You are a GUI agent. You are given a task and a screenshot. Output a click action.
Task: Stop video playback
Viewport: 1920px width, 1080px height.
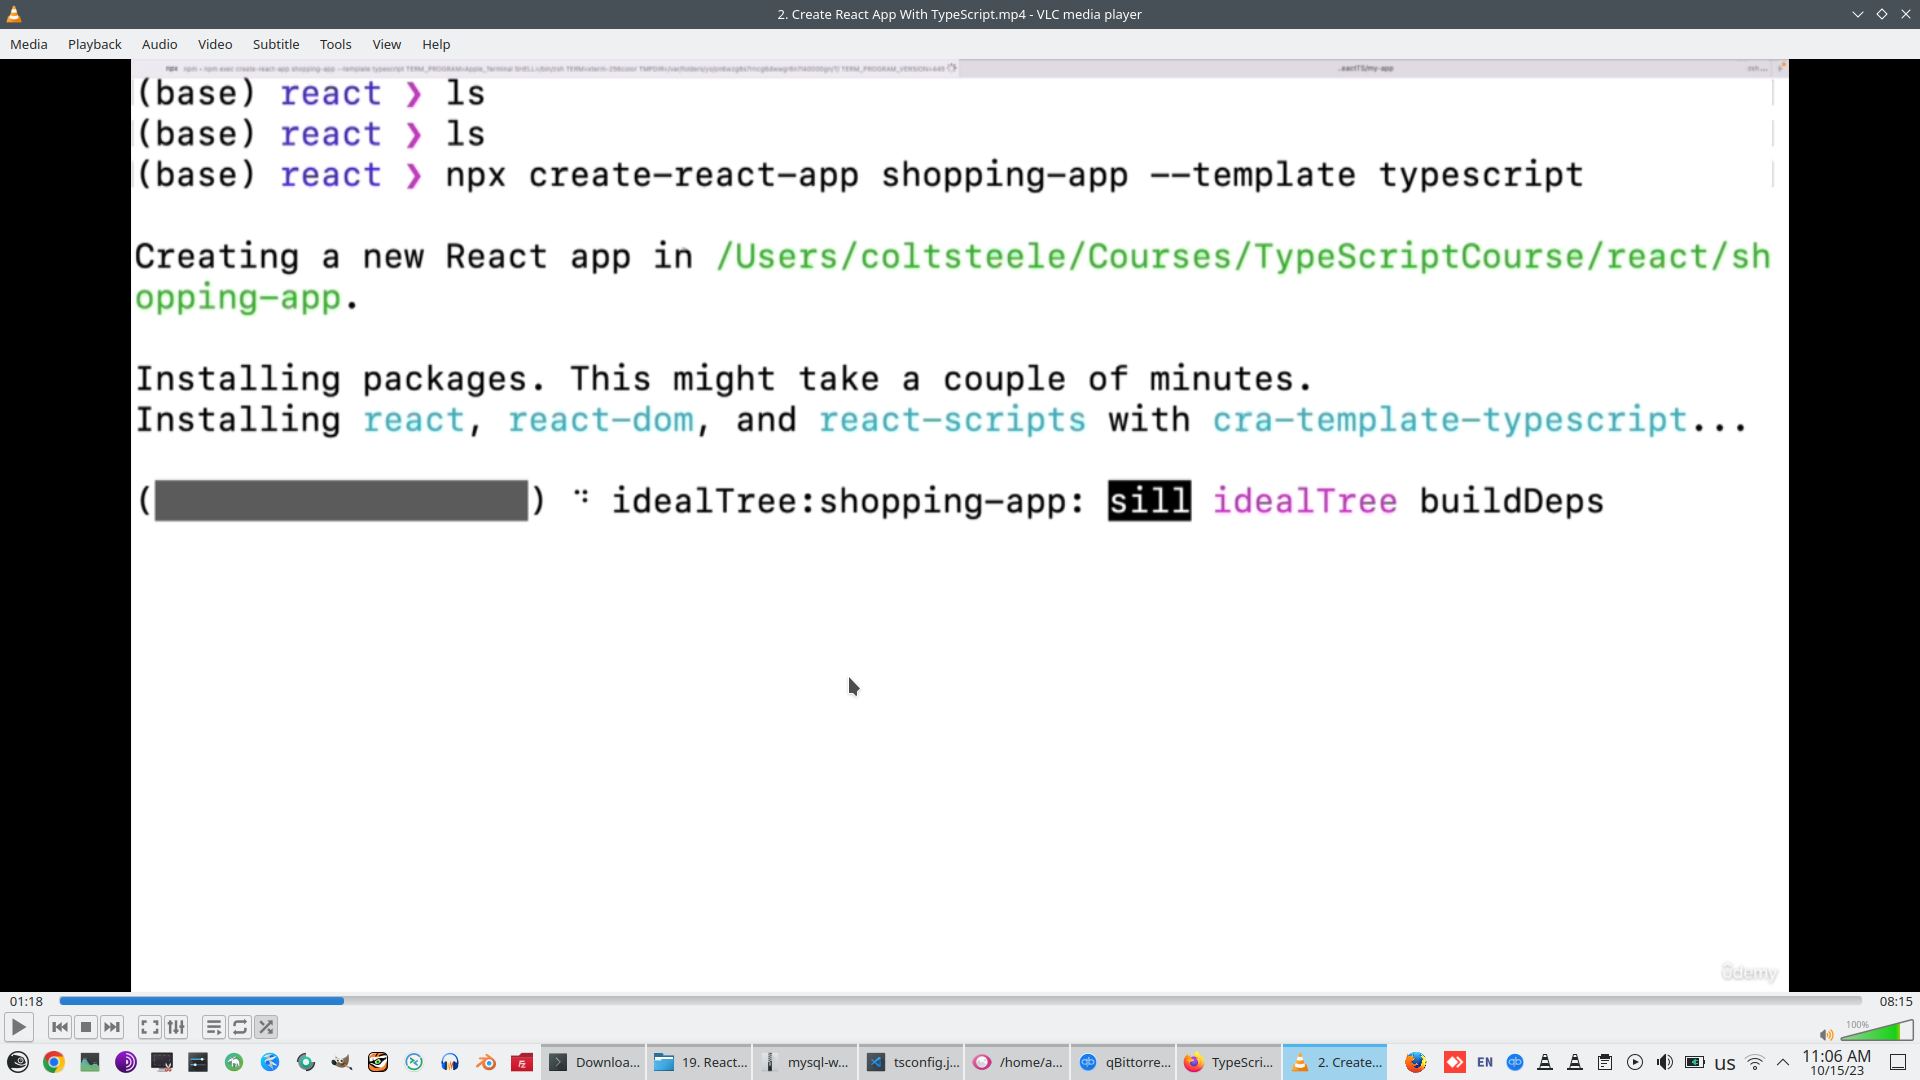pyautogui.click(x=86, y=1027)
